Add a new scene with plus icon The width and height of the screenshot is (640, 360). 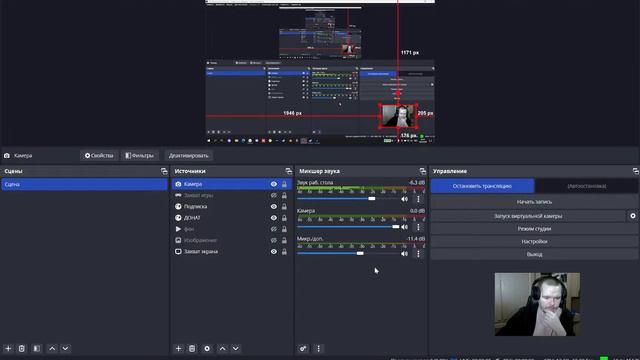8,349
